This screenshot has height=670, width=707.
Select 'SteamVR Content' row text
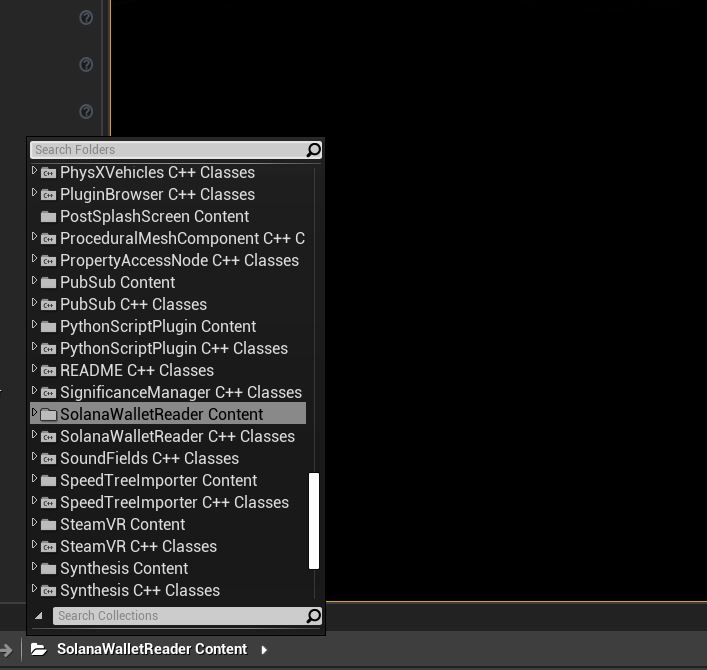(123, 524)
